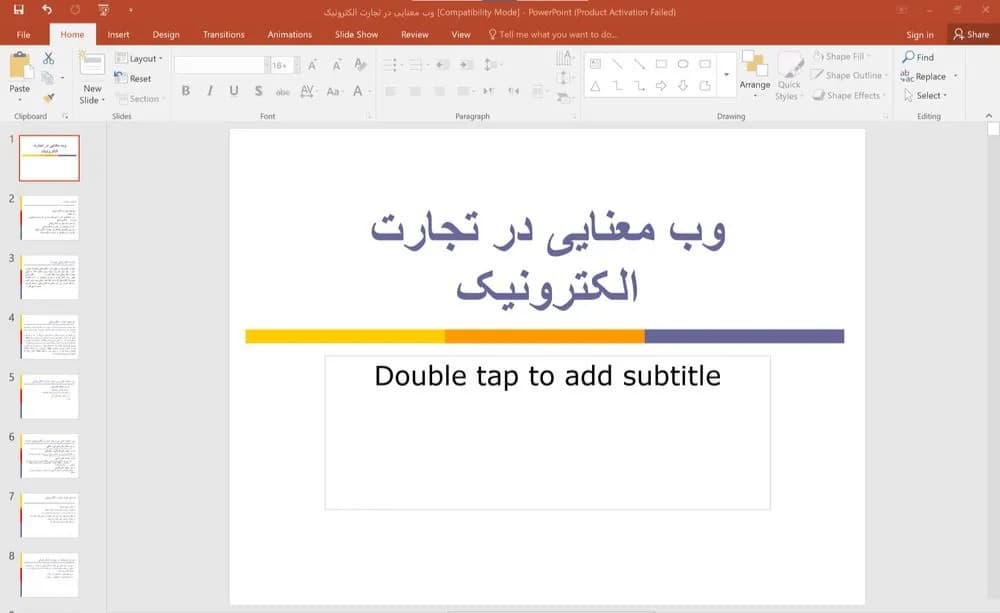Screen dimensions: 1000x613
Task: Click the subtitle placeholder text
Action: pyautogui.click(x=547, y=376)
